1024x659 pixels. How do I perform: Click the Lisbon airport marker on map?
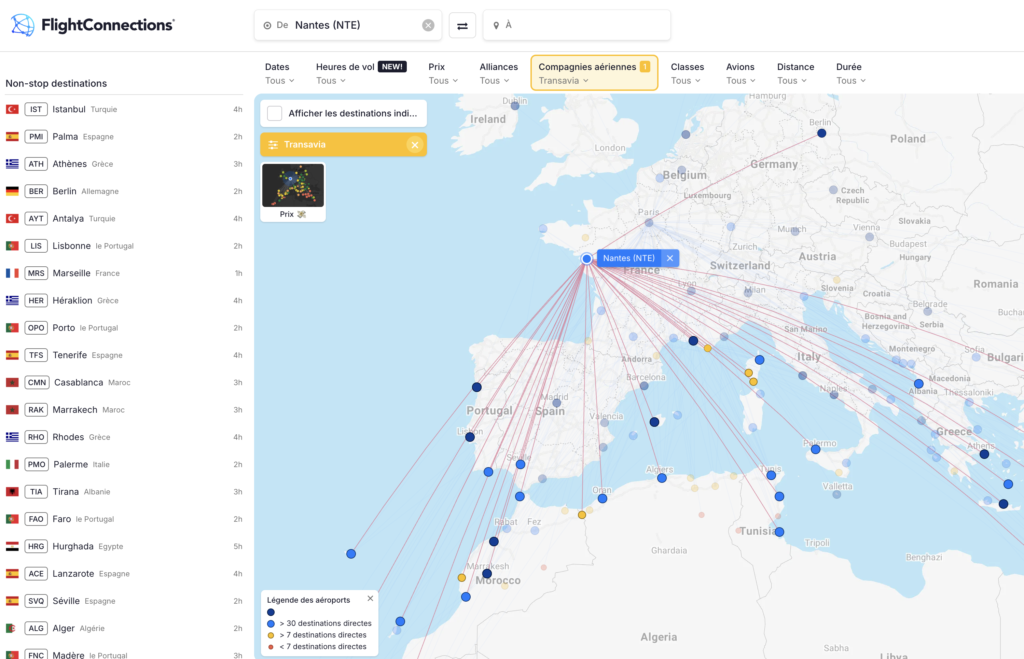click(470, 437)
